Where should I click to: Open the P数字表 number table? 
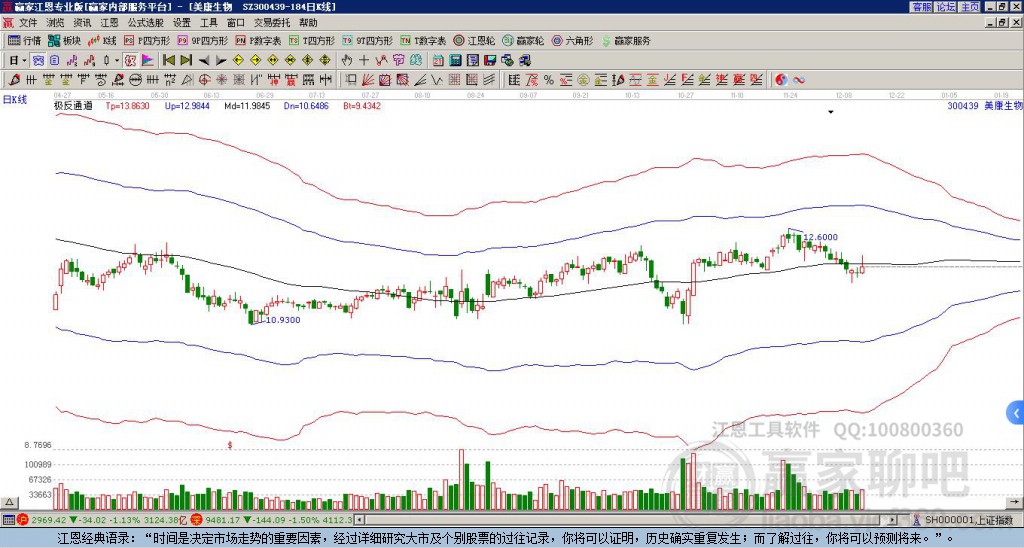point(258,40)
